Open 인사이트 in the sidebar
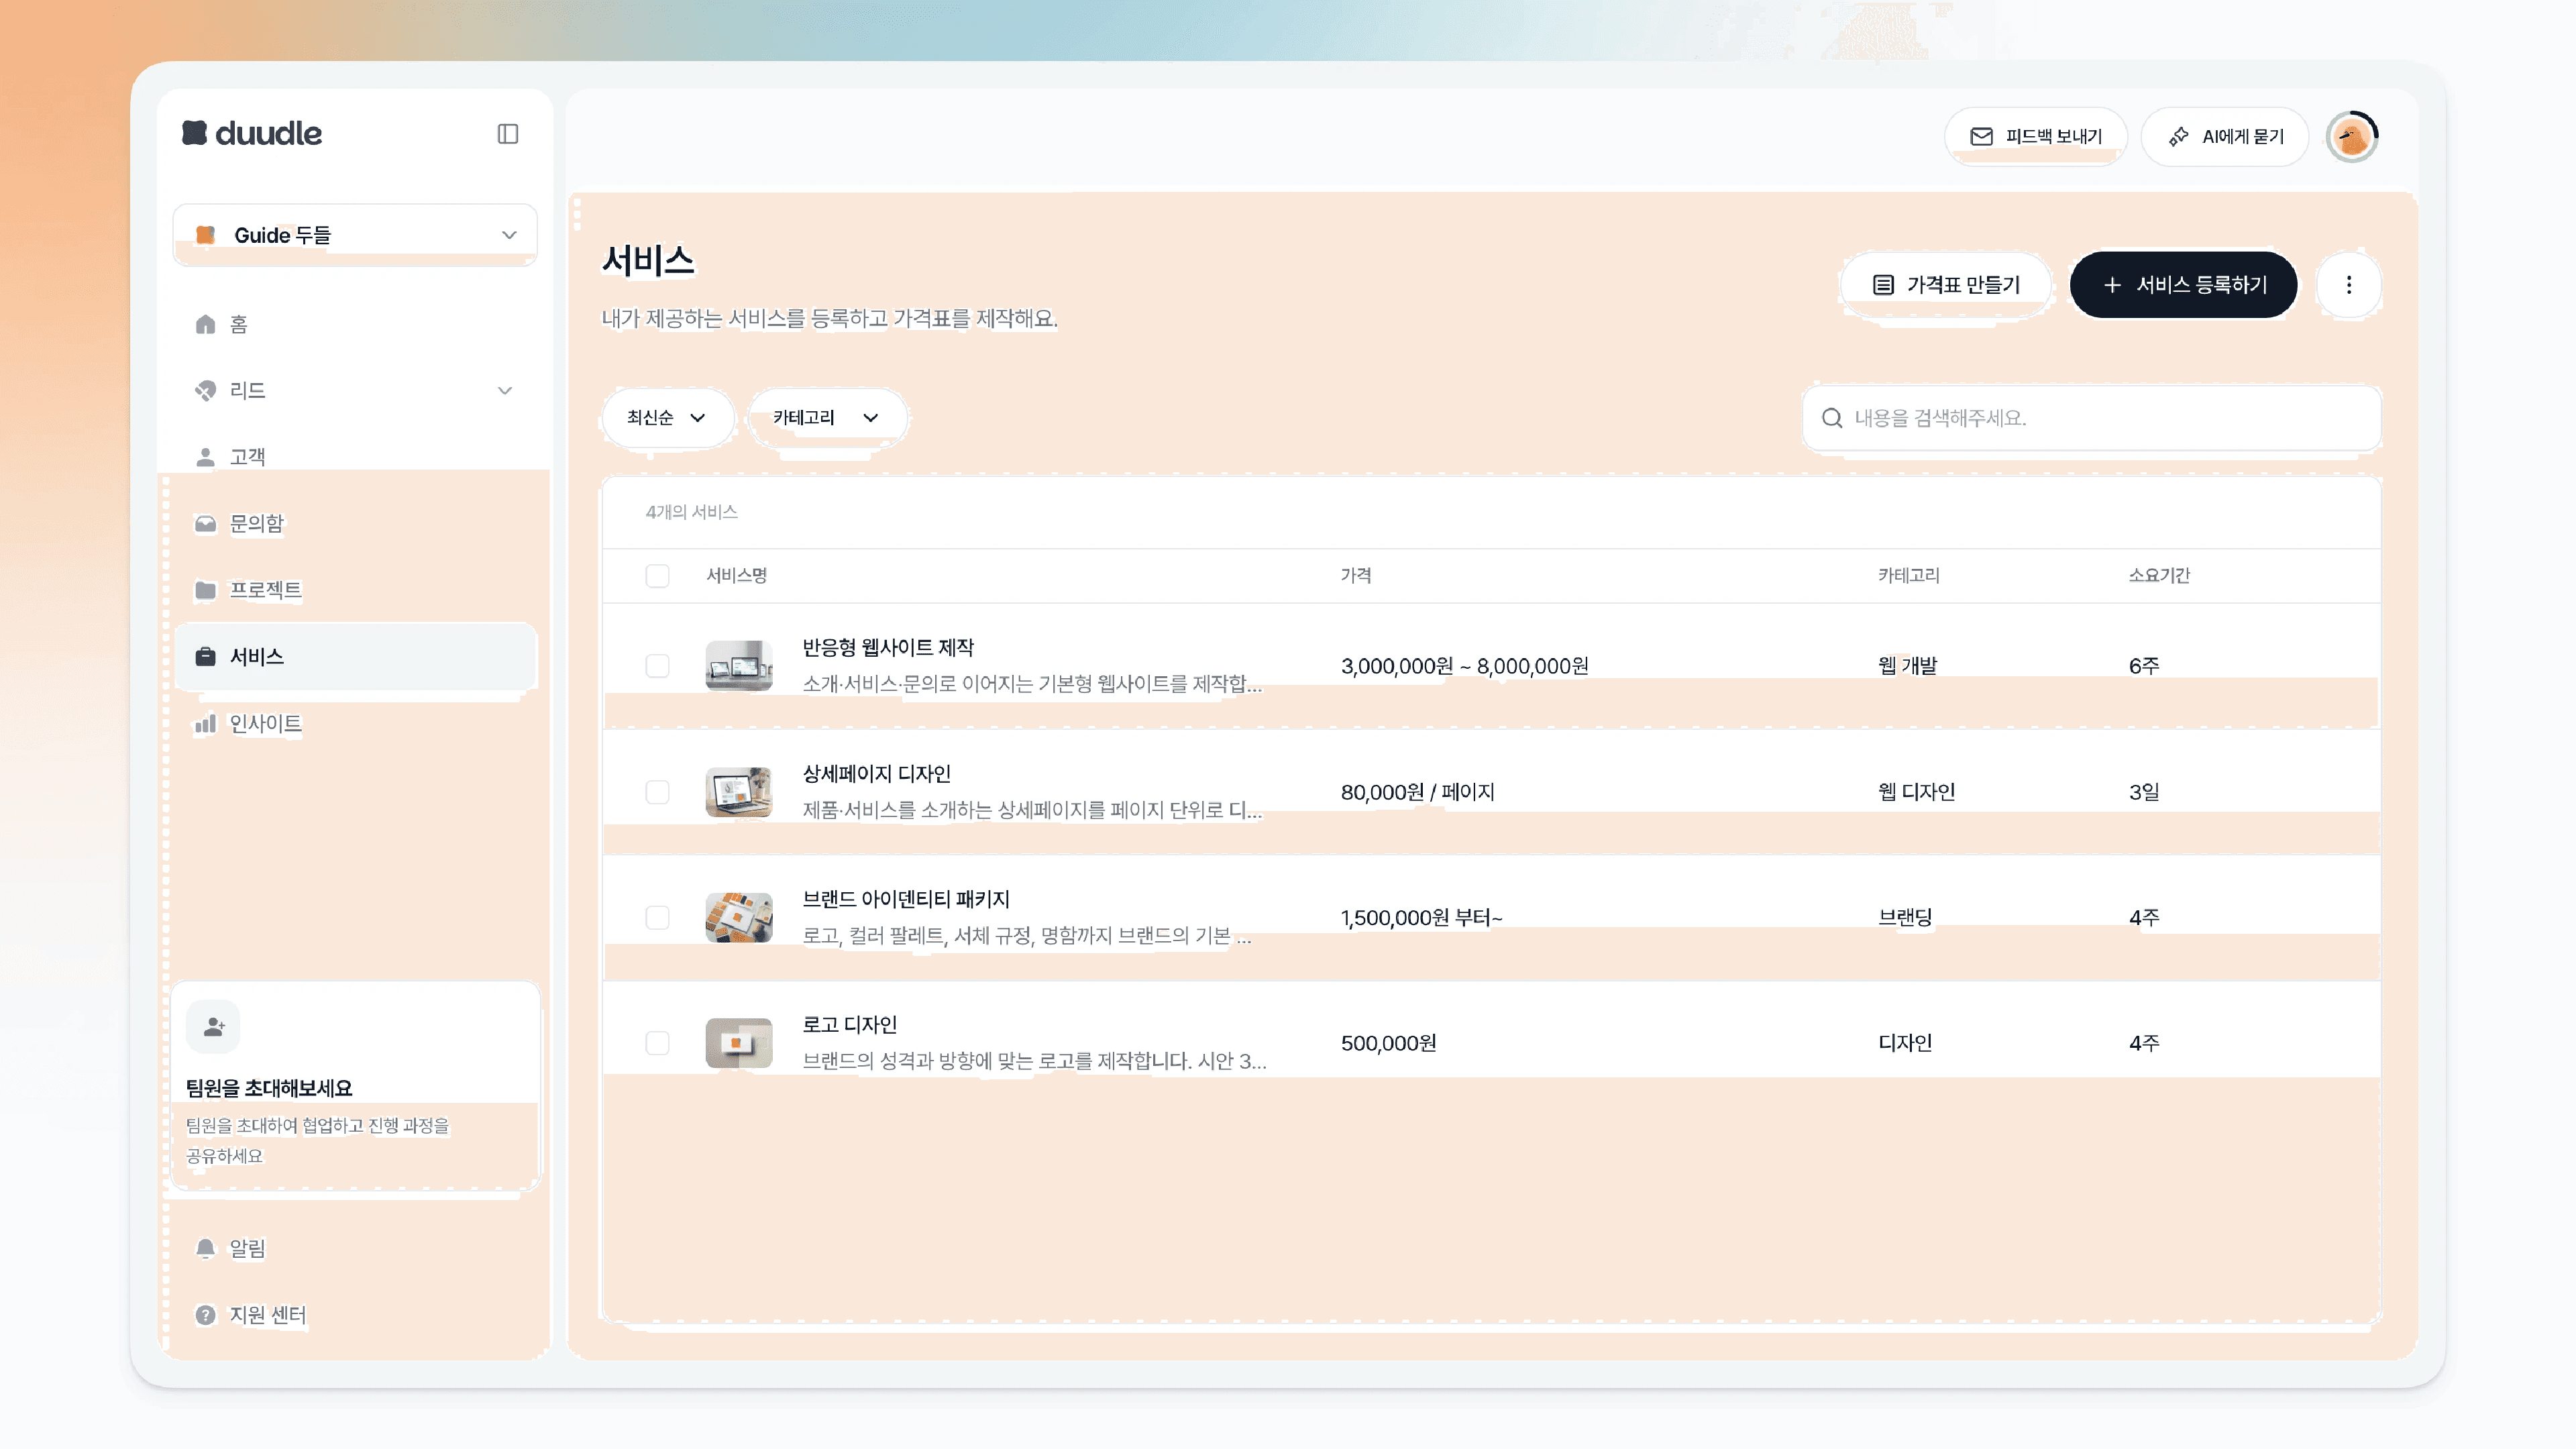Viewport: 2576px width, 1449px height. pos(355,723)
